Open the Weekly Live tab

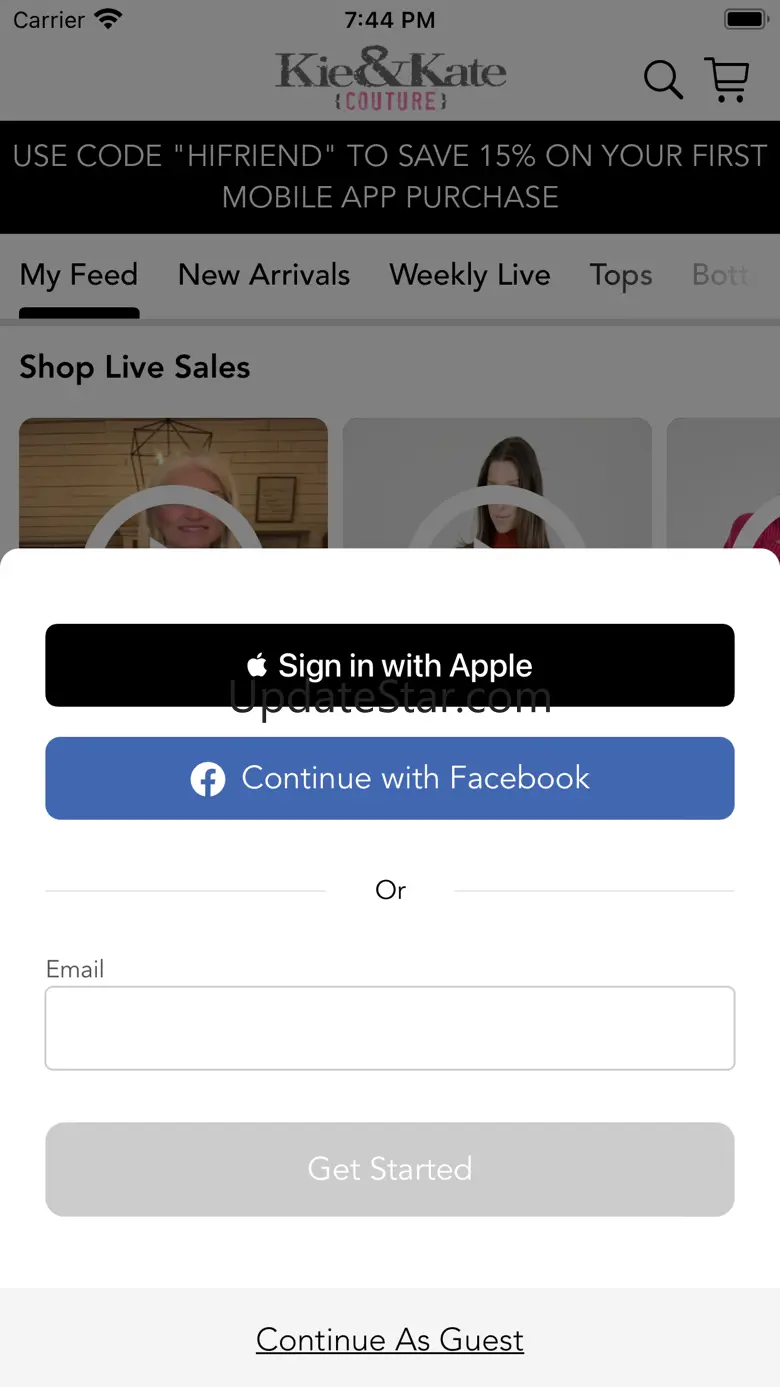470,275
